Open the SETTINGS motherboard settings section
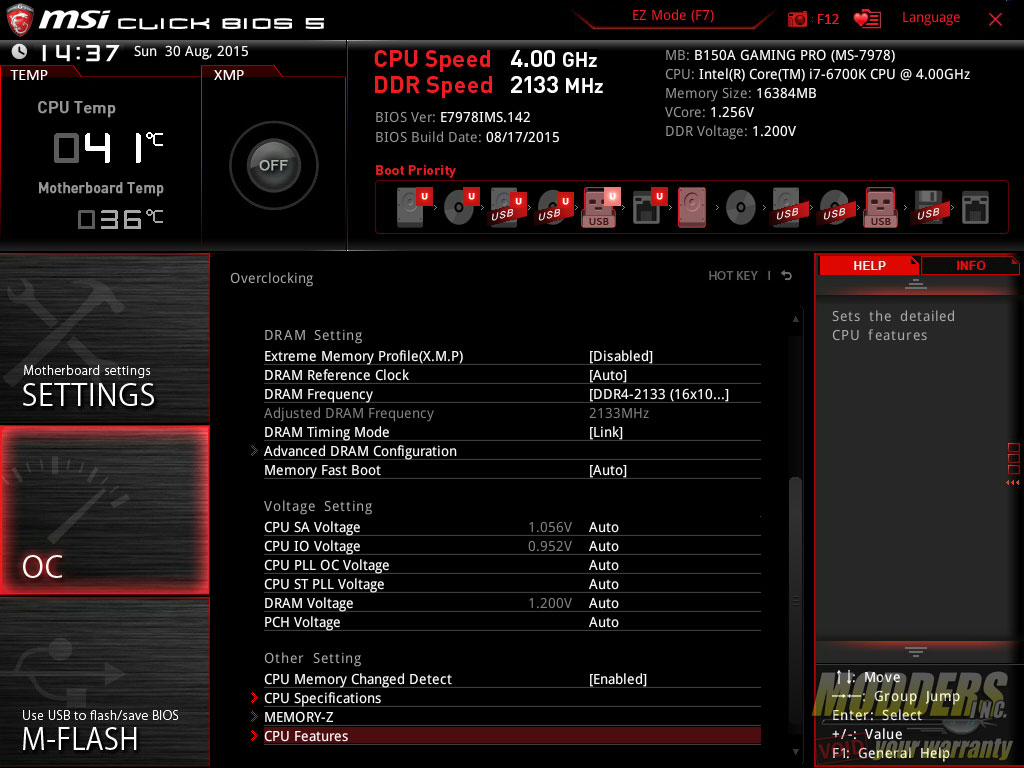 coord(104,338)
